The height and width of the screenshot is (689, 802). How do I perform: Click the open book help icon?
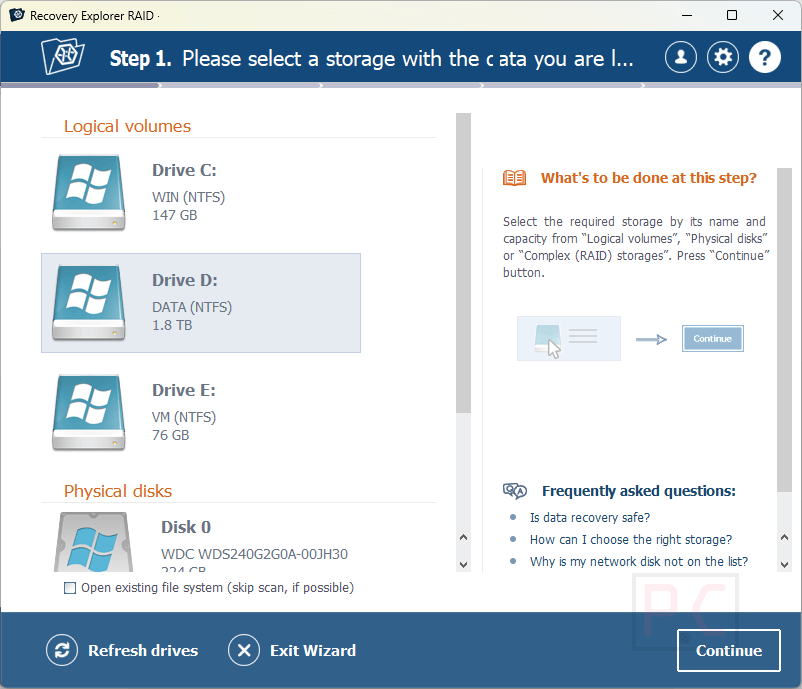(514, 178)
